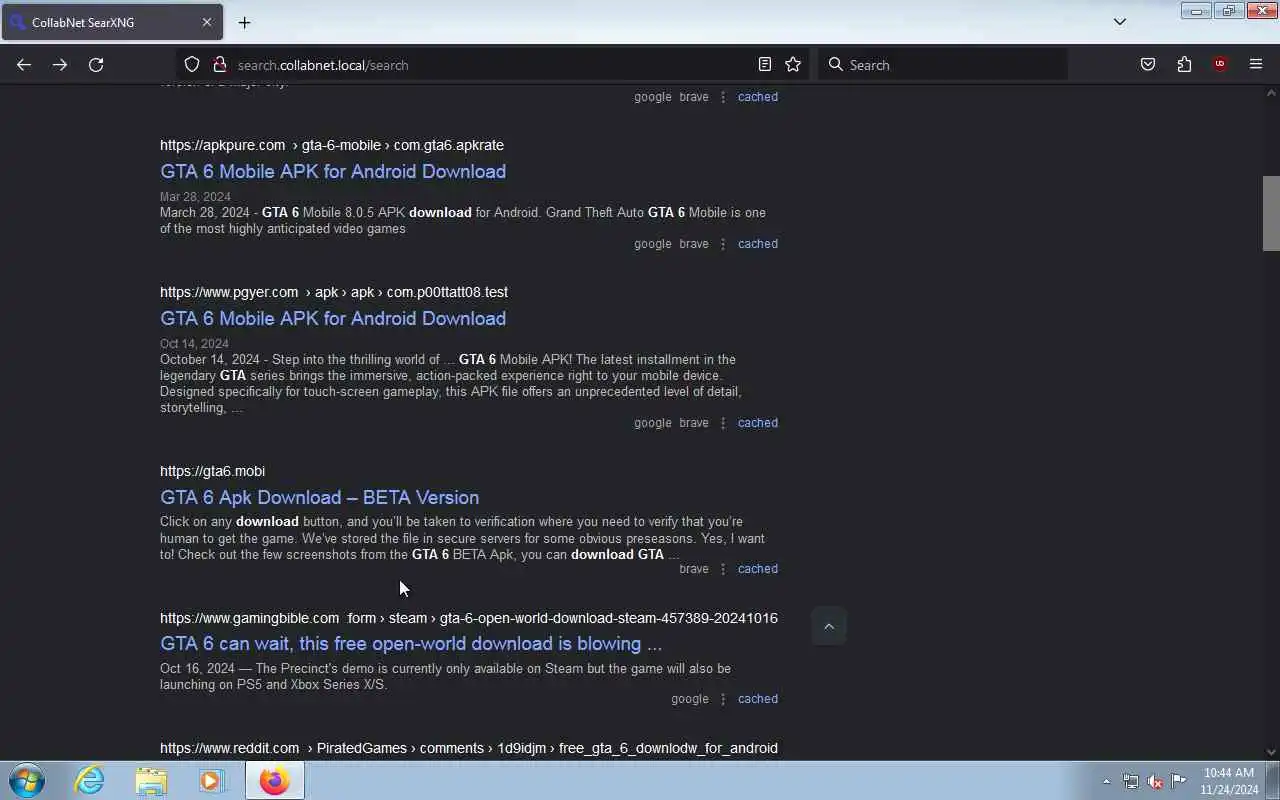Click the scrollbar down arrow

coord(1271,752)
